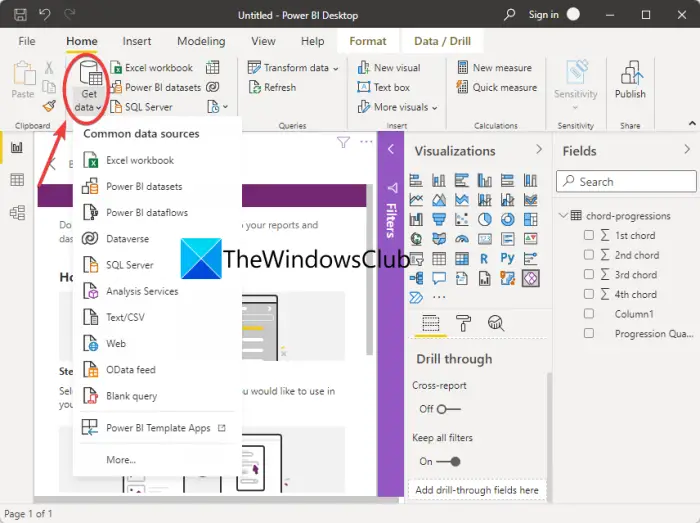Viewport: 700px width, 523px height.
Task: Collapse the Visualizations pane chevron
Action: (539, 149)
